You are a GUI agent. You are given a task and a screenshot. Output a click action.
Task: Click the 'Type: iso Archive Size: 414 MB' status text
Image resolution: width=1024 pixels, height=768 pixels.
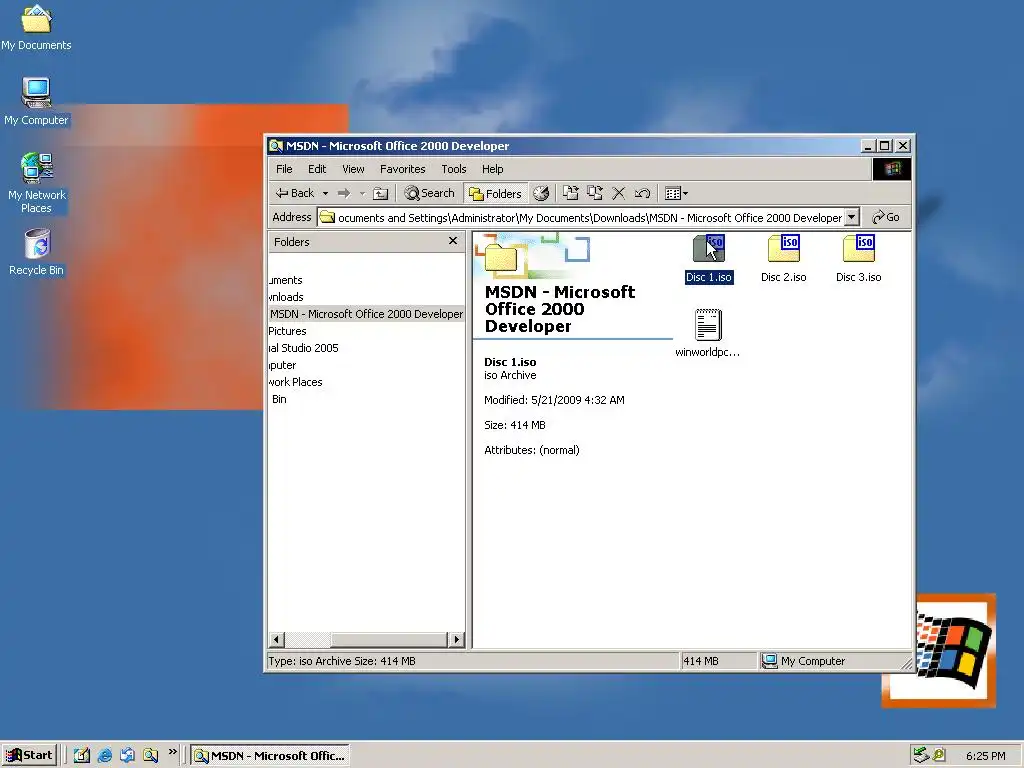pos(342,661)
